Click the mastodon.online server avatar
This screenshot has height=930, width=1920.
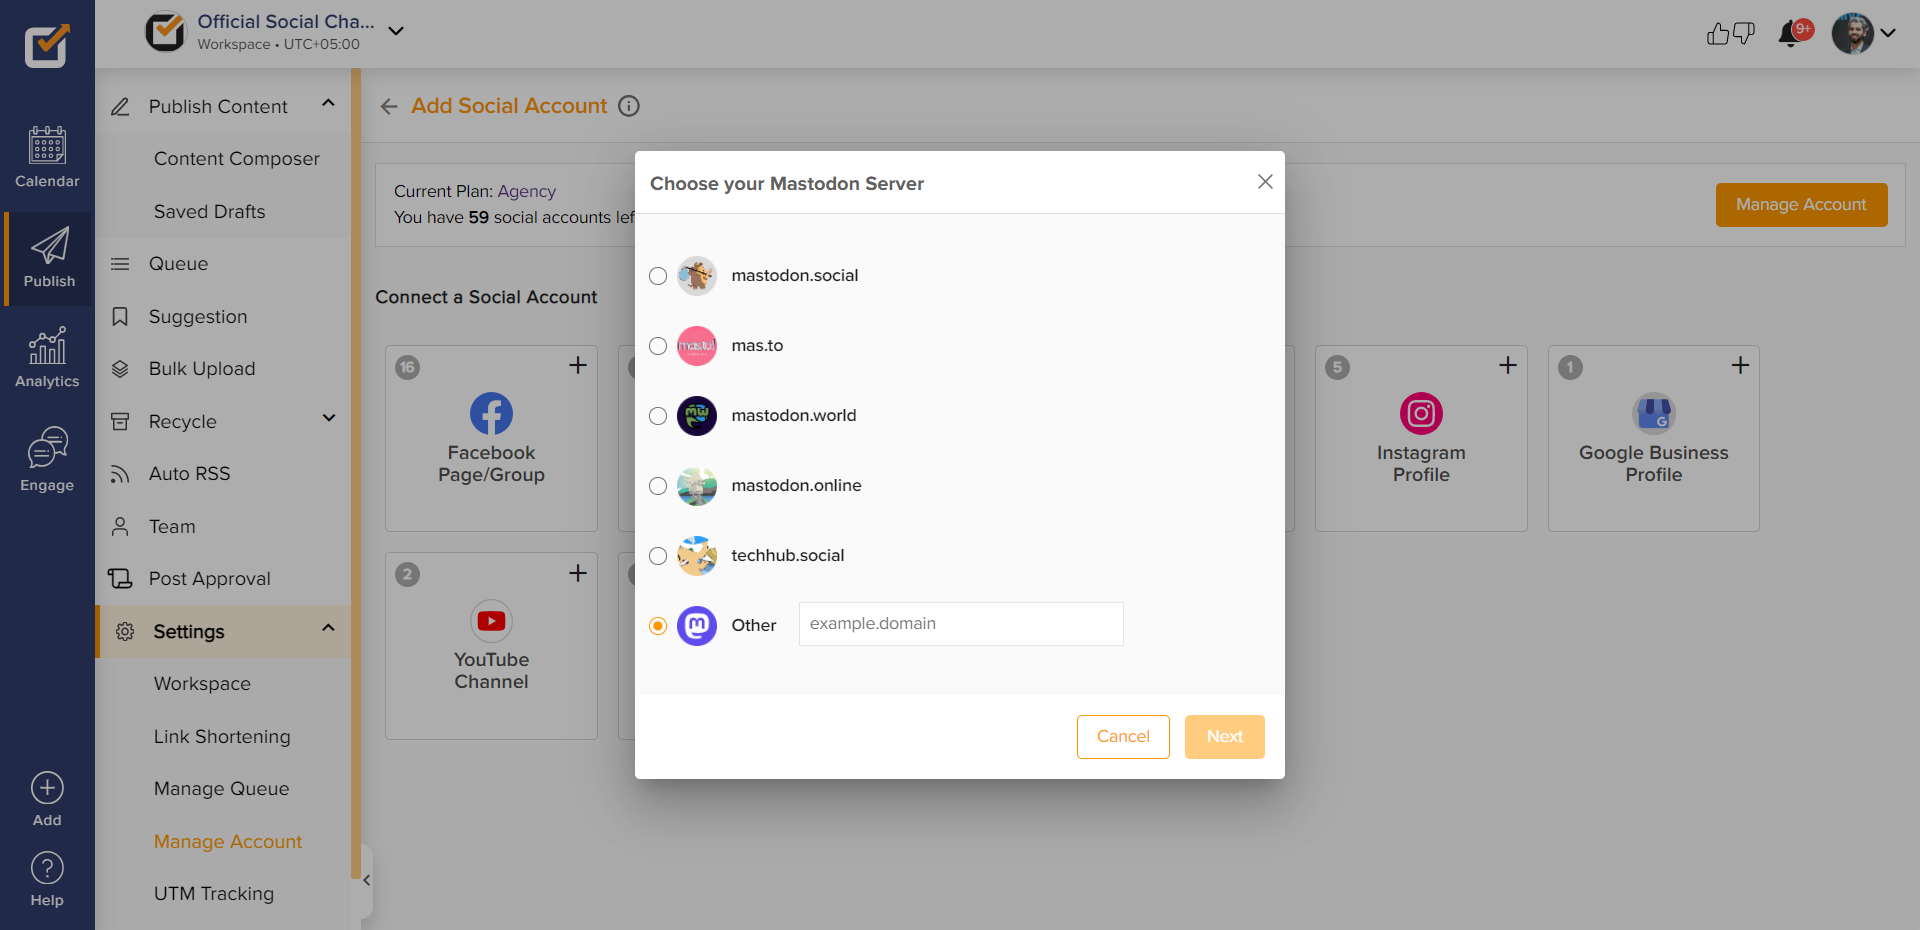click(x=697, y=486)
